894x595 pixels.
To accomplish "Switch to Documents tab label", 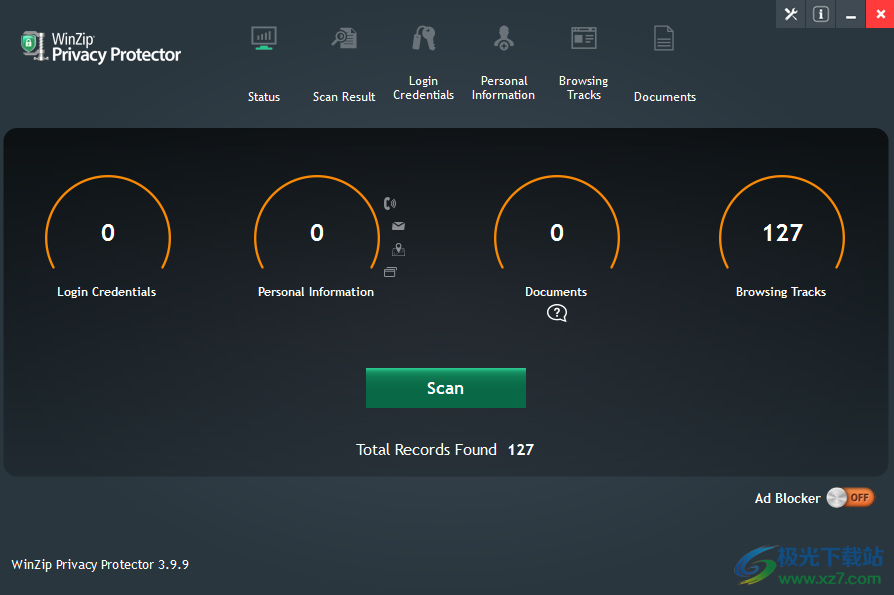I will click(665, 97).
